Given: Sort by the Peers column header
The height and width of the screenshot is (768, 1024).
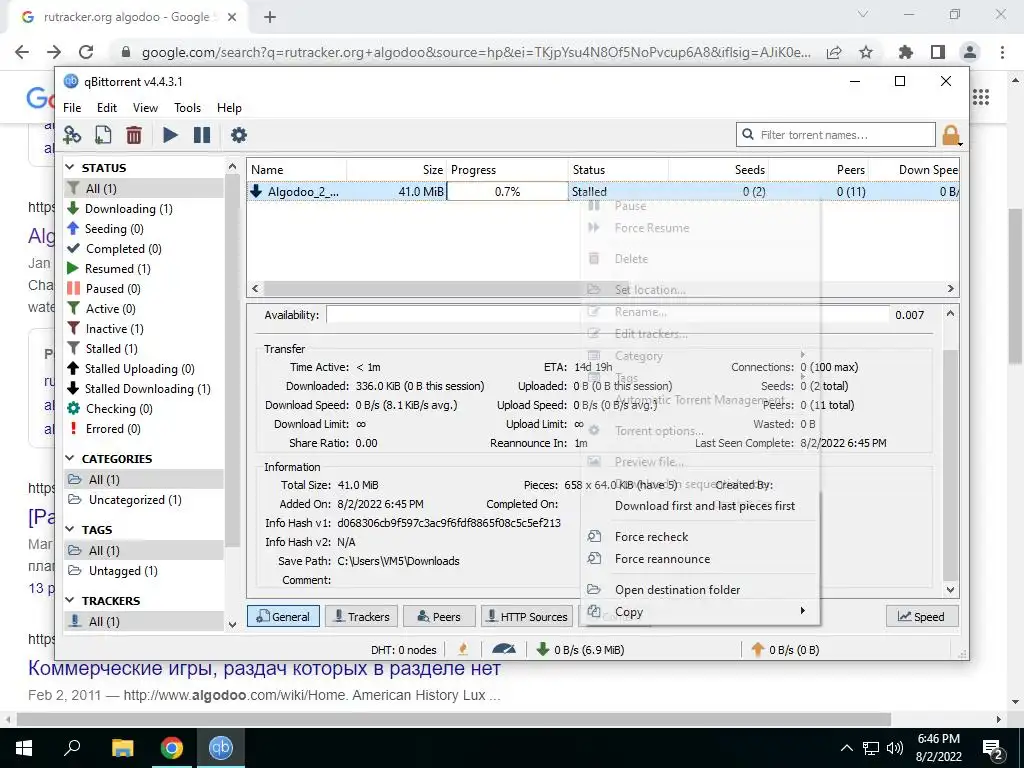Looking at the screenshot, I should (x=818, y=170).
